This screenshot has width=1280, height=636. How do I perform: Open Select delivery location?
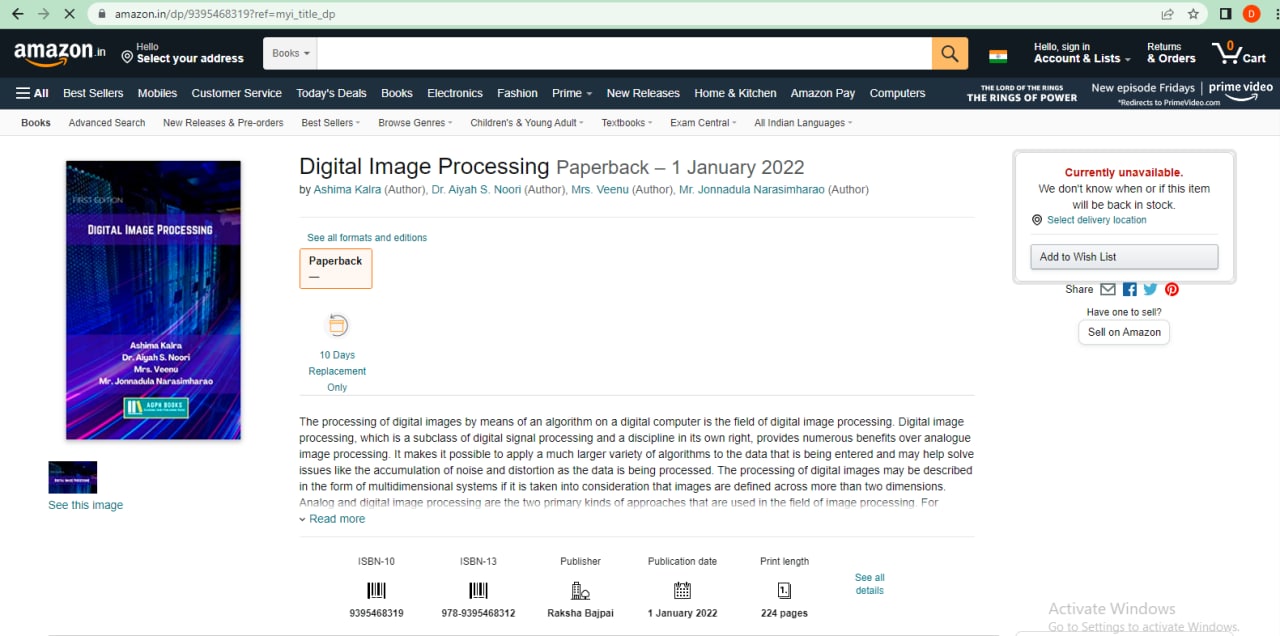(1096, 219)
